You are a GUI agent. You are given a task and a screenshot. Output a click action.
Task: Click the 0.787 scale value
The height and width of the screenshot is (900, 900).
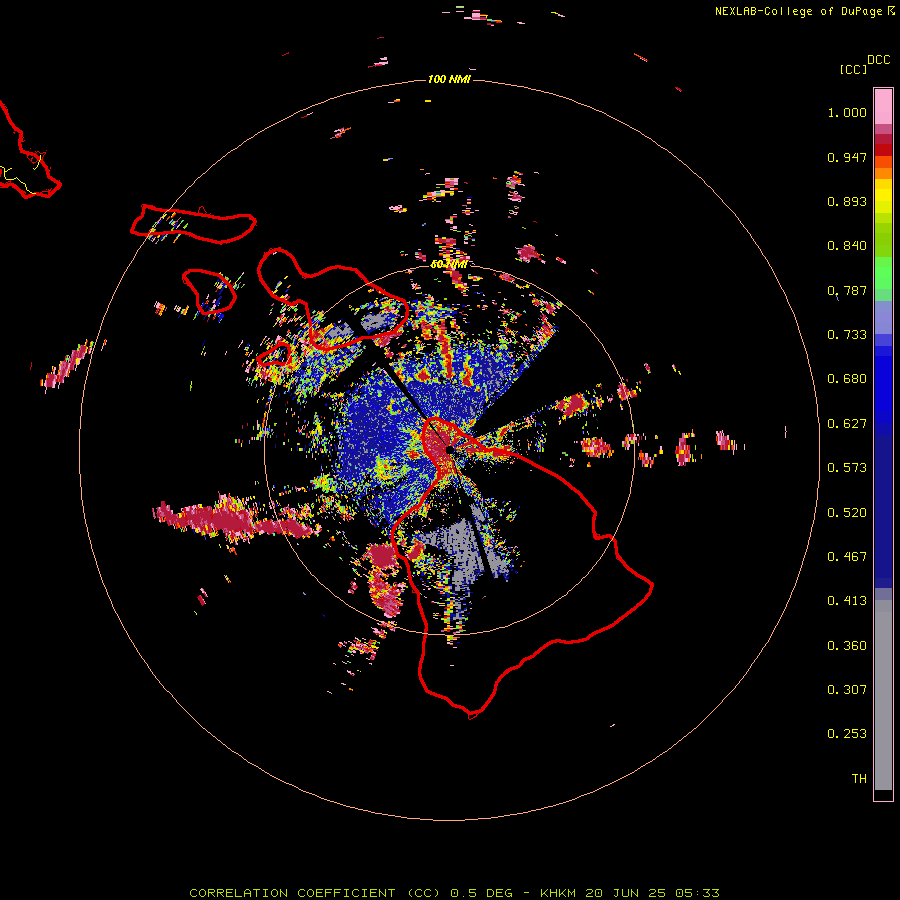pyautogui.click(x=847, y=290)
